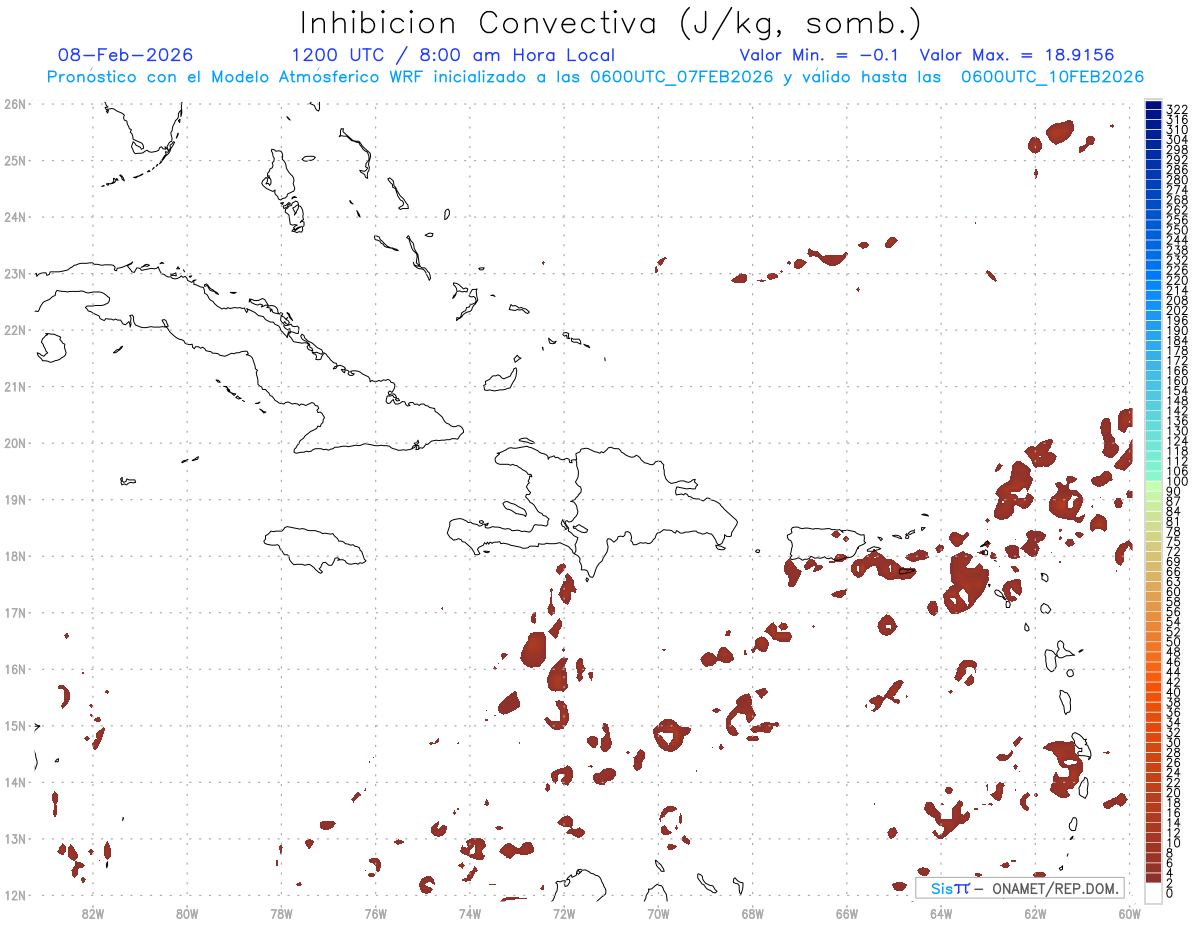Click the legend value '196'
1200x927 pixels.
pos(1176,320)
